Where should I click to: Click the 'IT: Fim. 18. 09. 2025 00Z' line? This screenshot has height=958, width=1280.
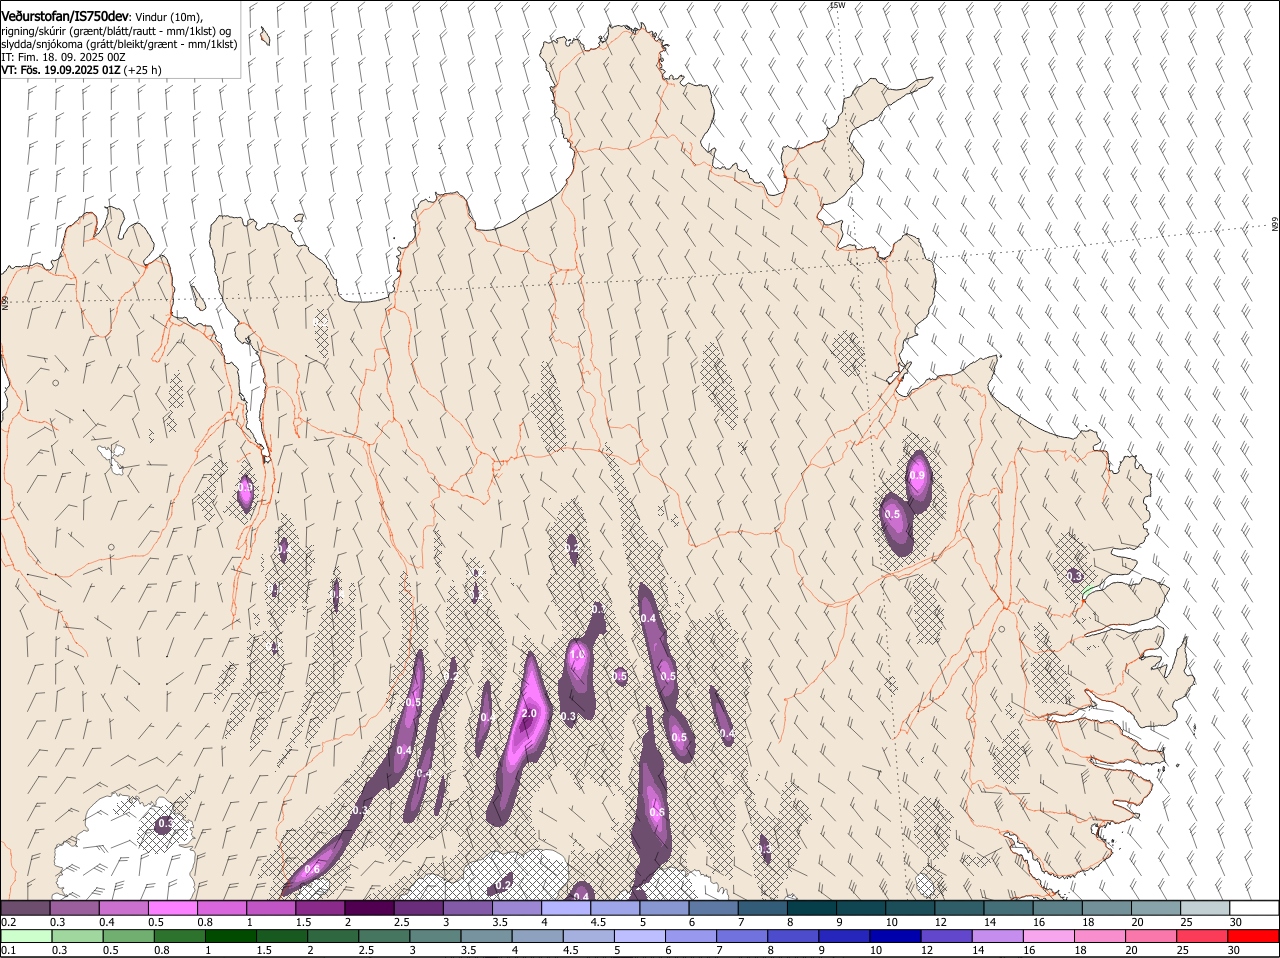coord(63,57)
